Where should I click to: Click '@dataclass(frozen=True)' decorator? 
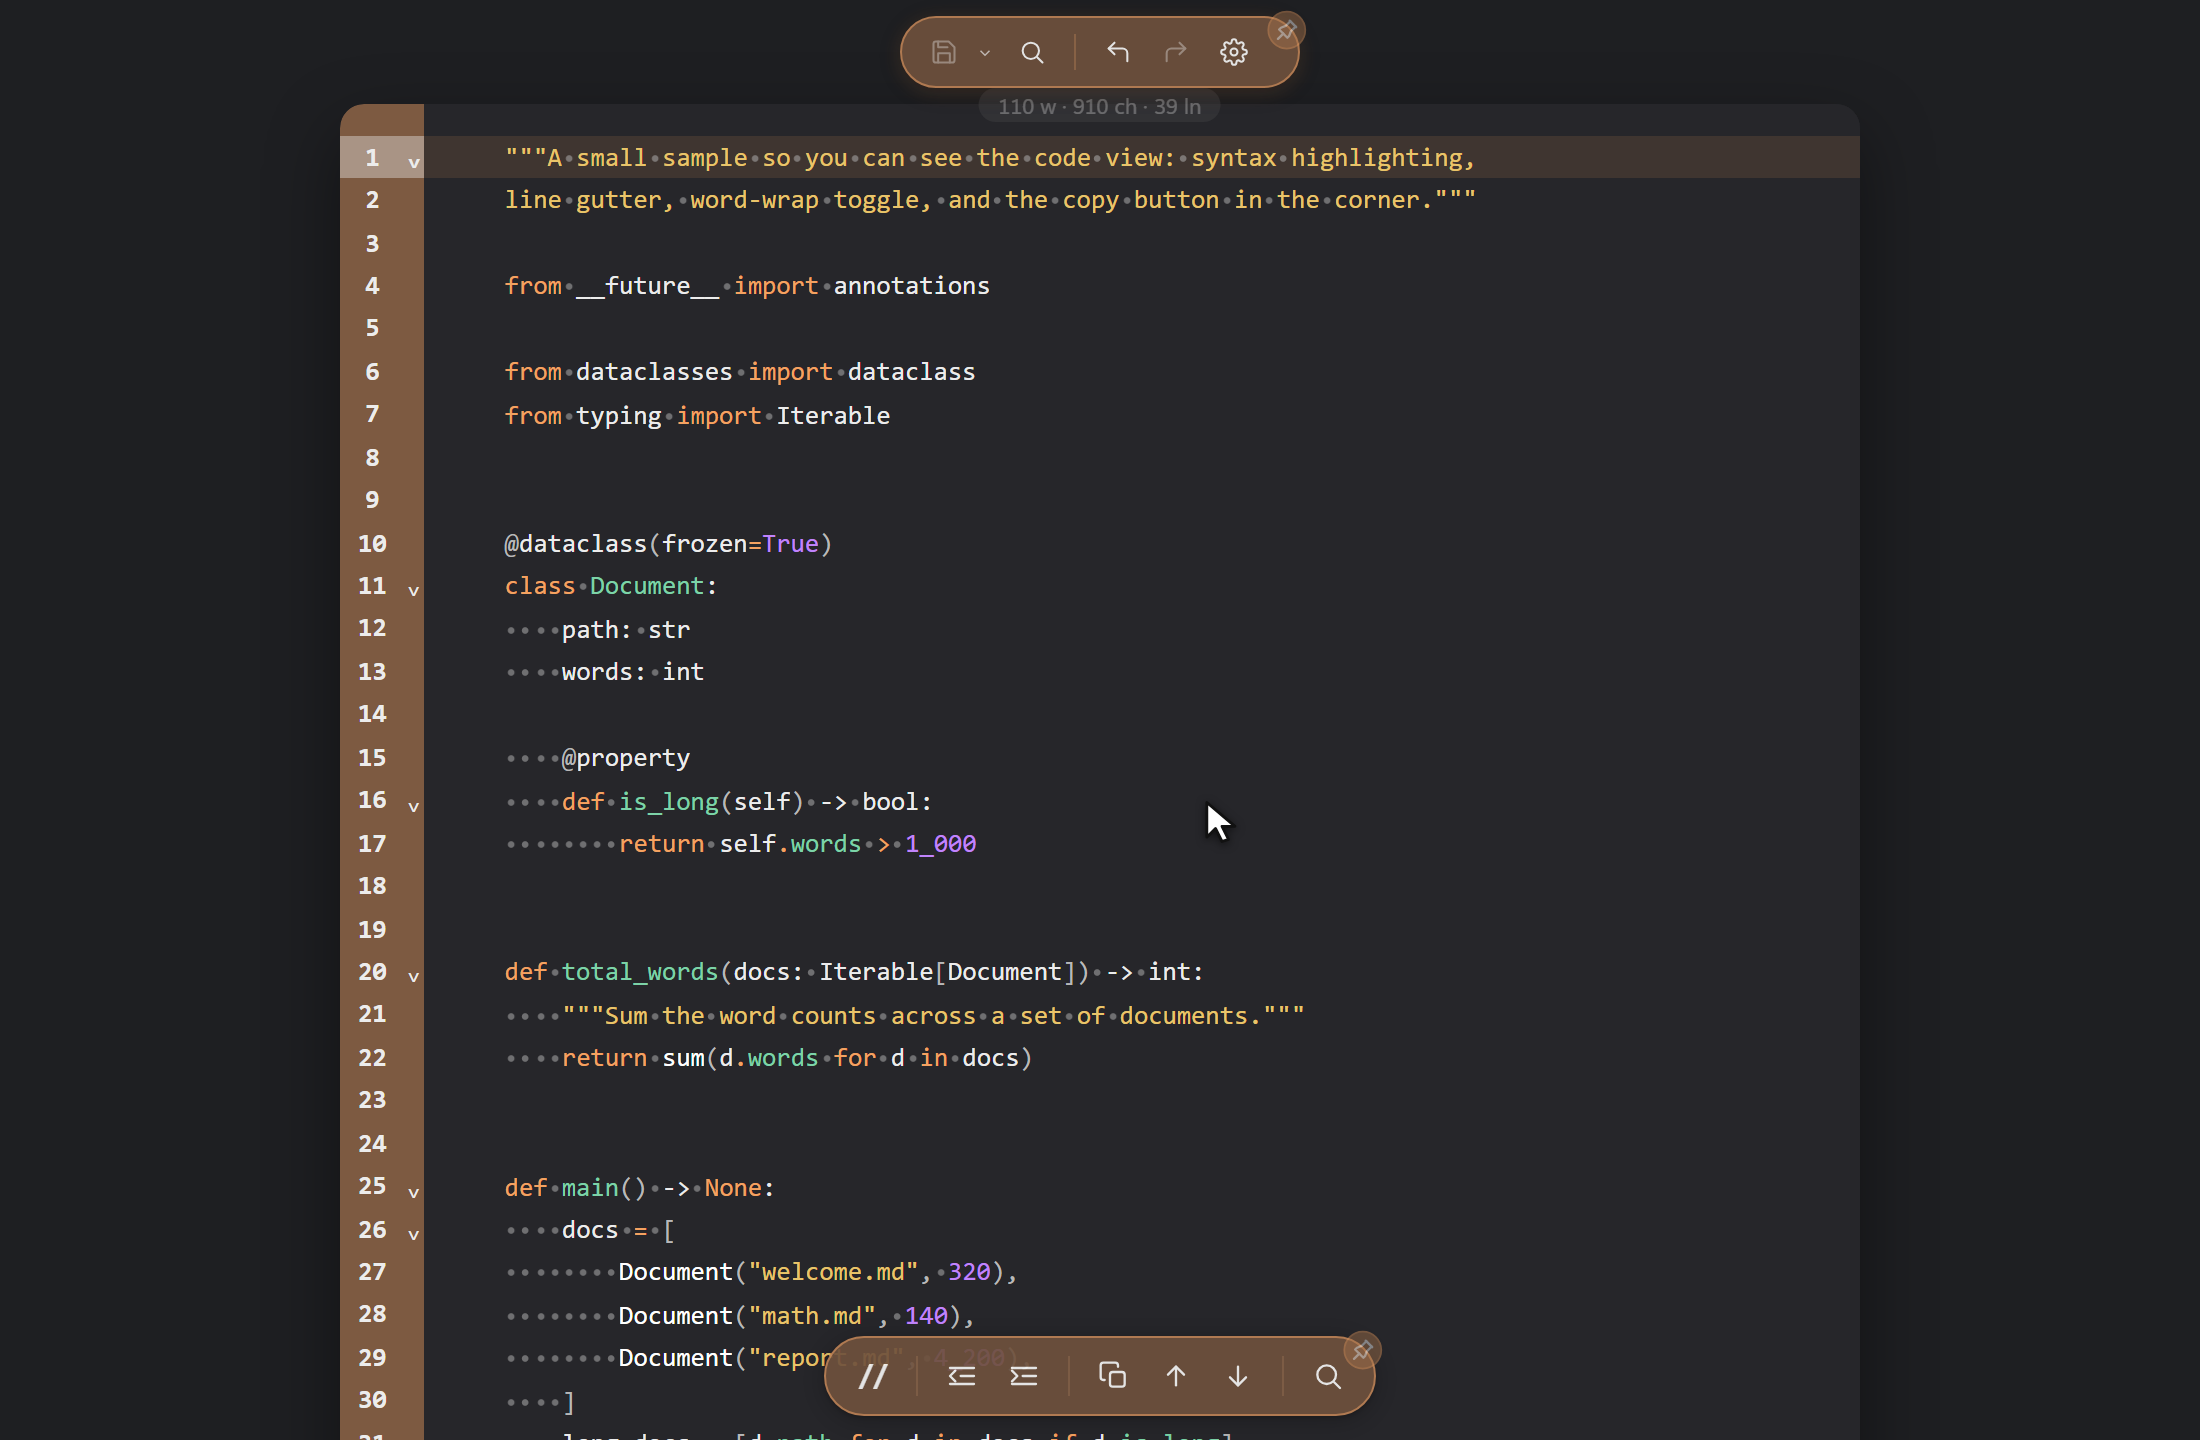pos(668,544)
